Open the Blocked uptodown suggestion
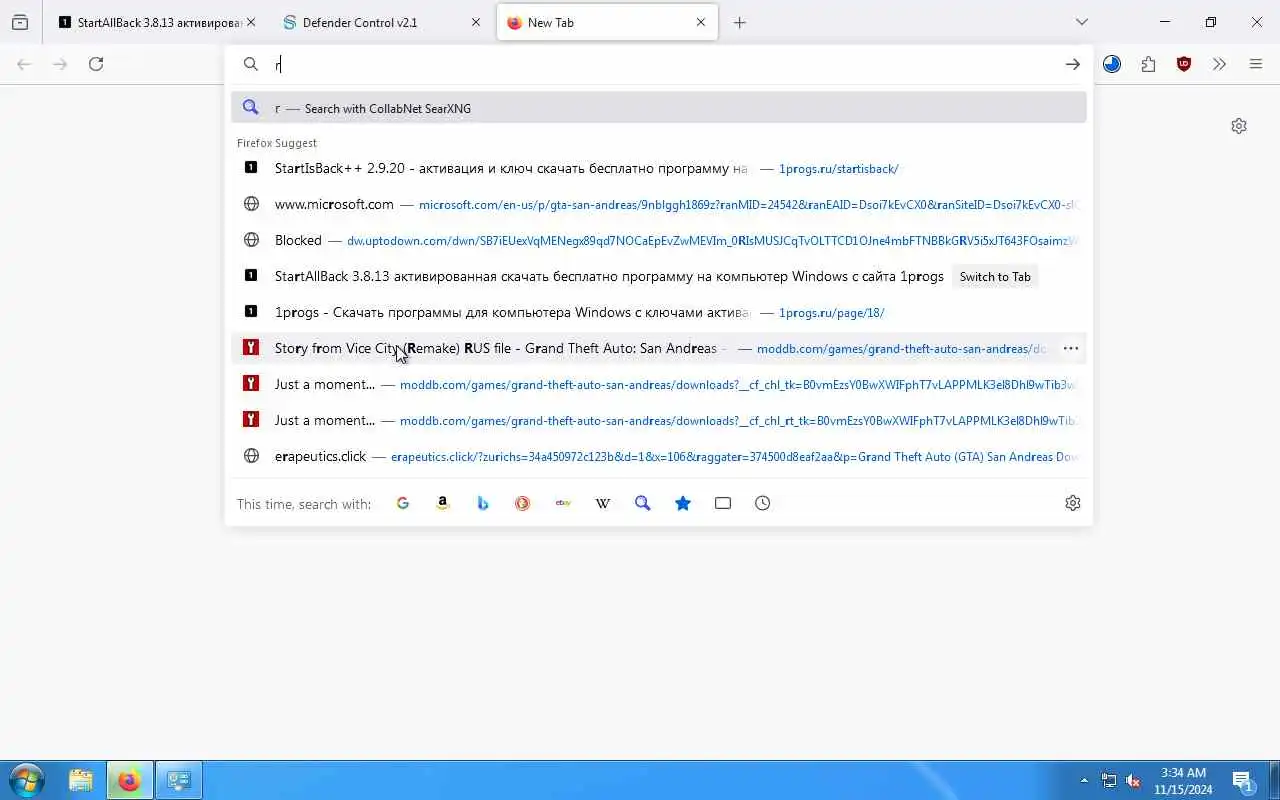Image resolution: width=1280 pixels, height=800 pixels. pyautogui.click(x=659, y=240)
